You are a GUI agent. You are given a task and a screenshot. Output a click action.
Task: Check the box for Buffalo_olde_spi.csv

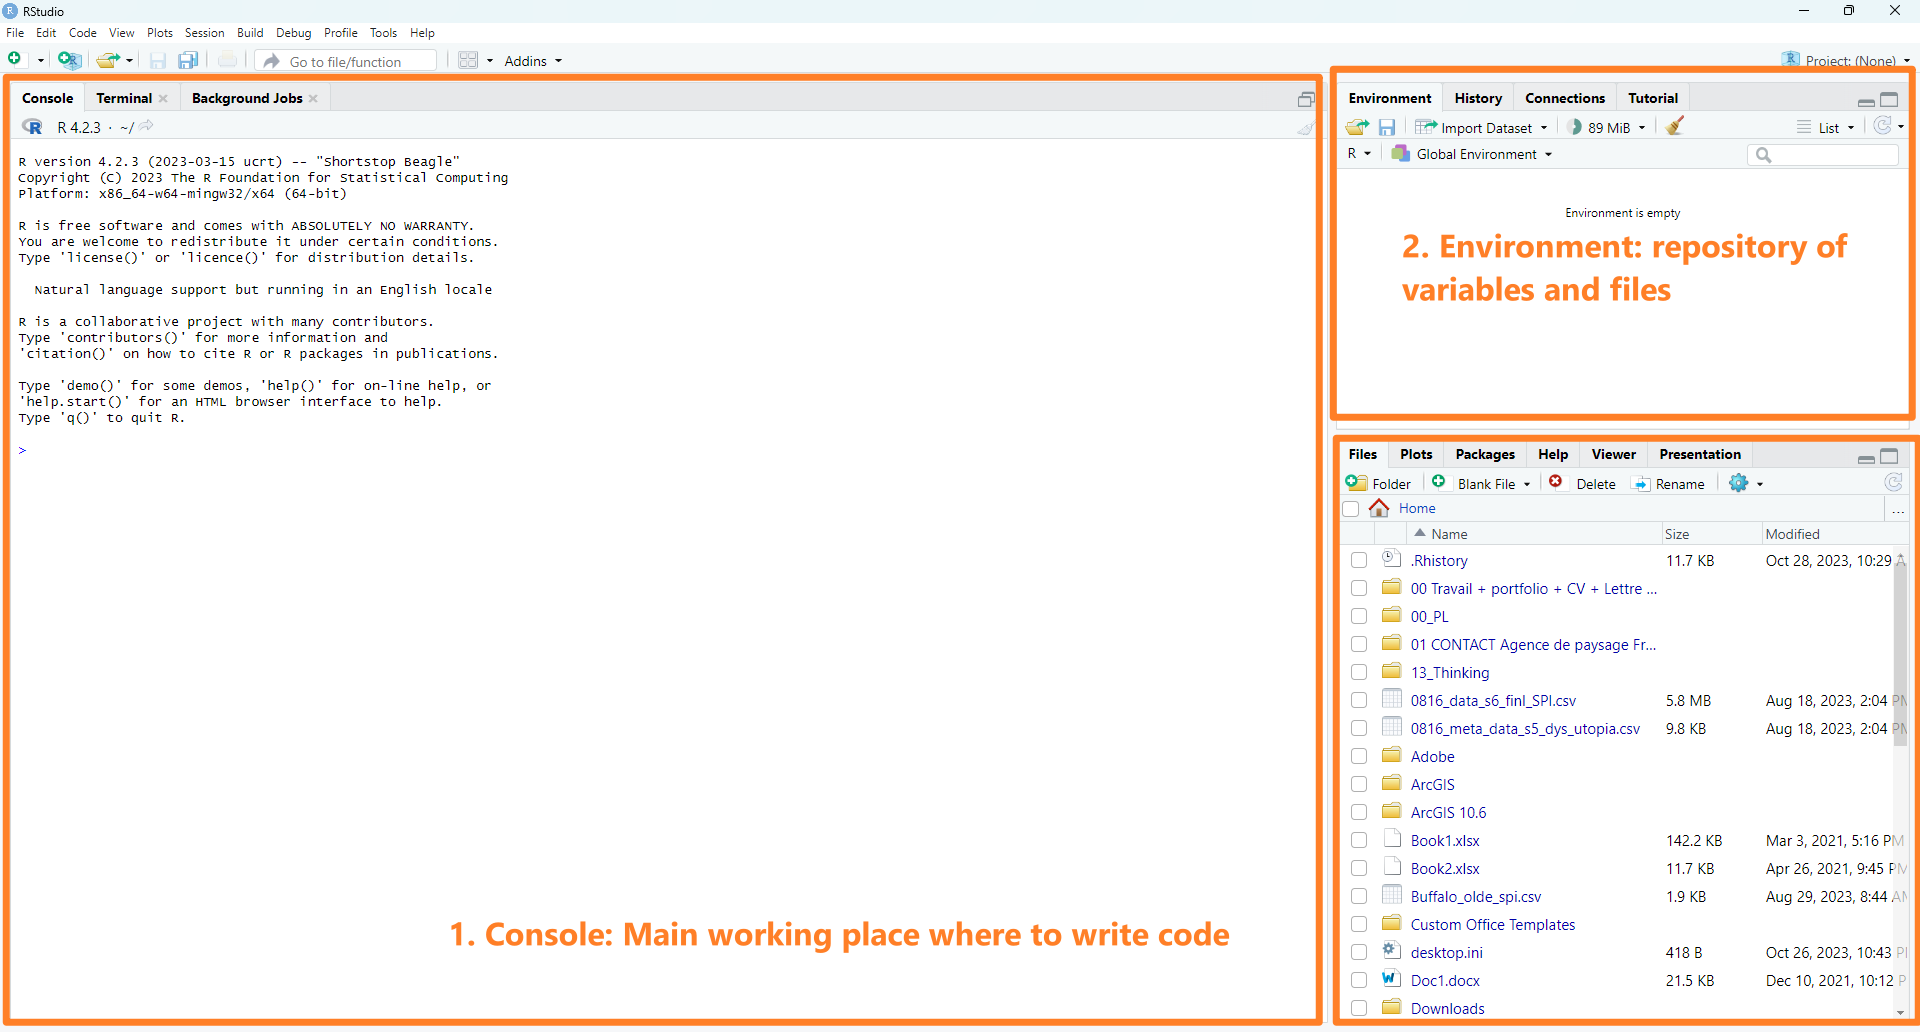pyautogui.click(x=1359, y=896)
